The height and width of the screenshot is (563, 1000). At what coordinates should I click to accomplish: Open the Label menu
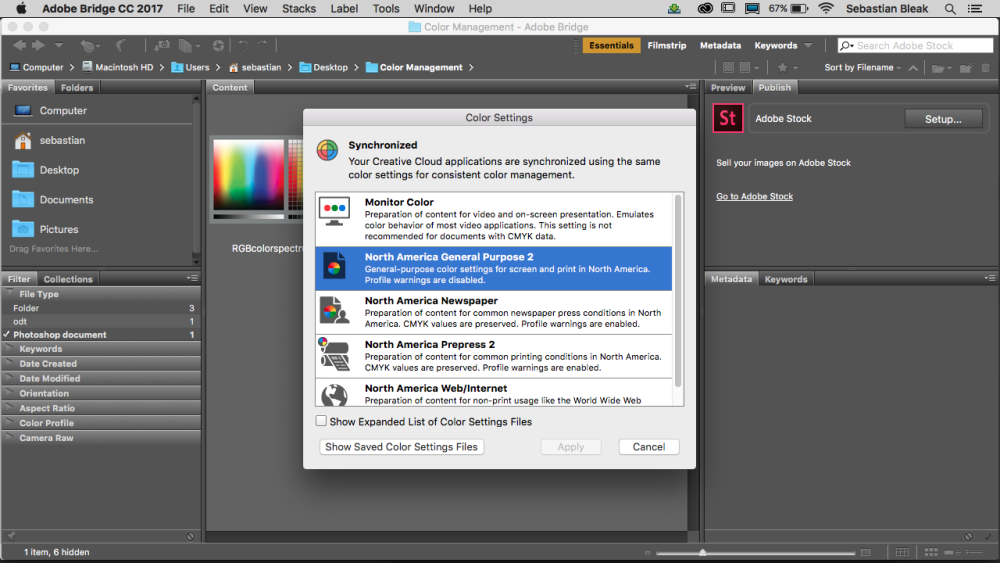pyautogui.click(x=344, y=9)
